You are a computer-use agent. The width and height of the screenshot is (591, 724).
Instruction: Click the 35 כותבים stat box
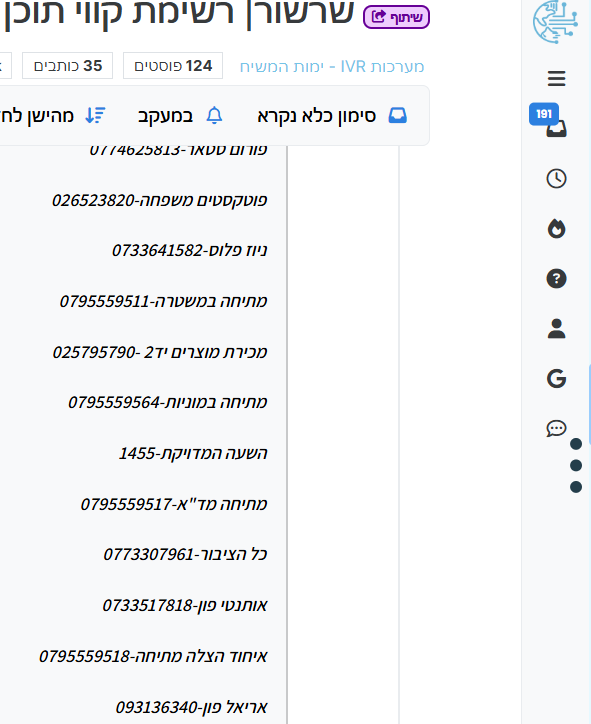point(67,66)
